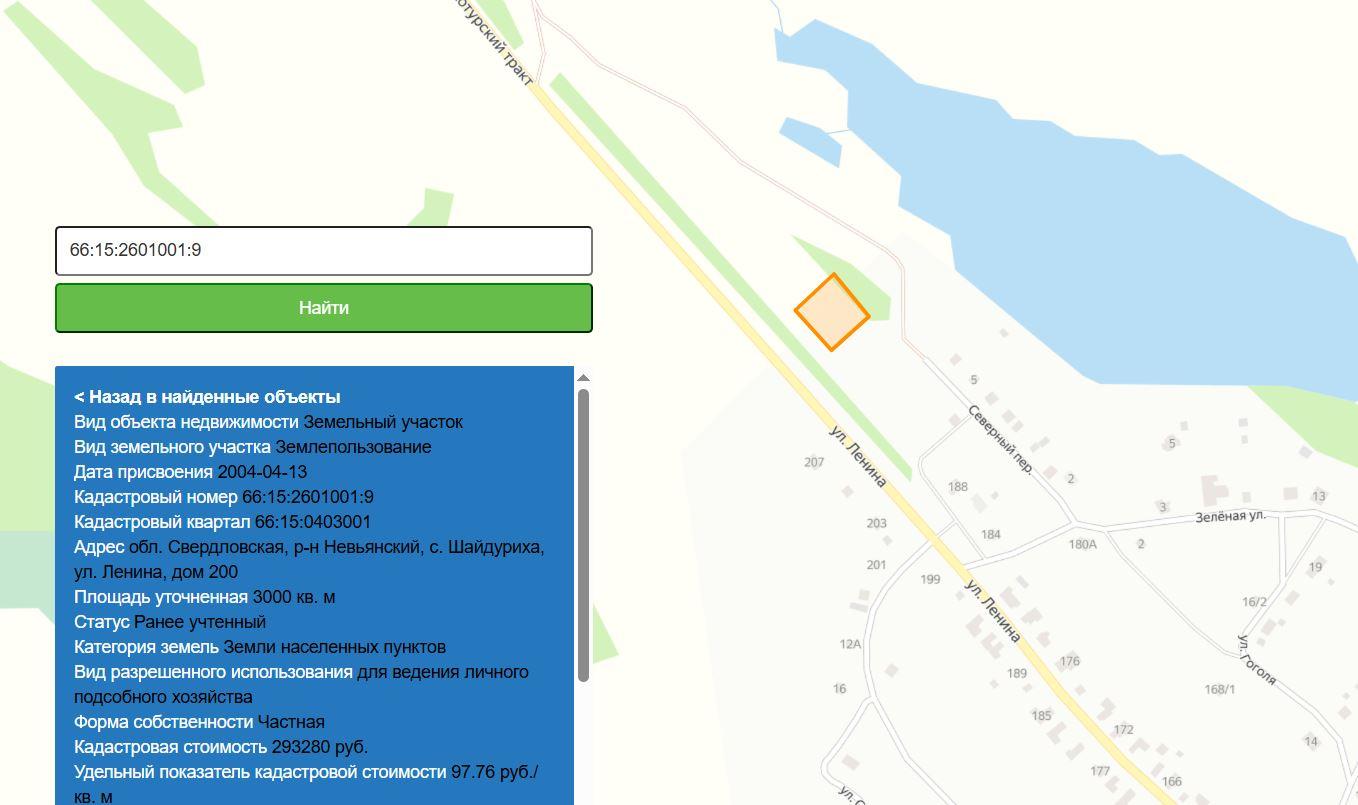Click house number 188 on the map
This screenshot has height=805, width=1358.
click(958, 487)
